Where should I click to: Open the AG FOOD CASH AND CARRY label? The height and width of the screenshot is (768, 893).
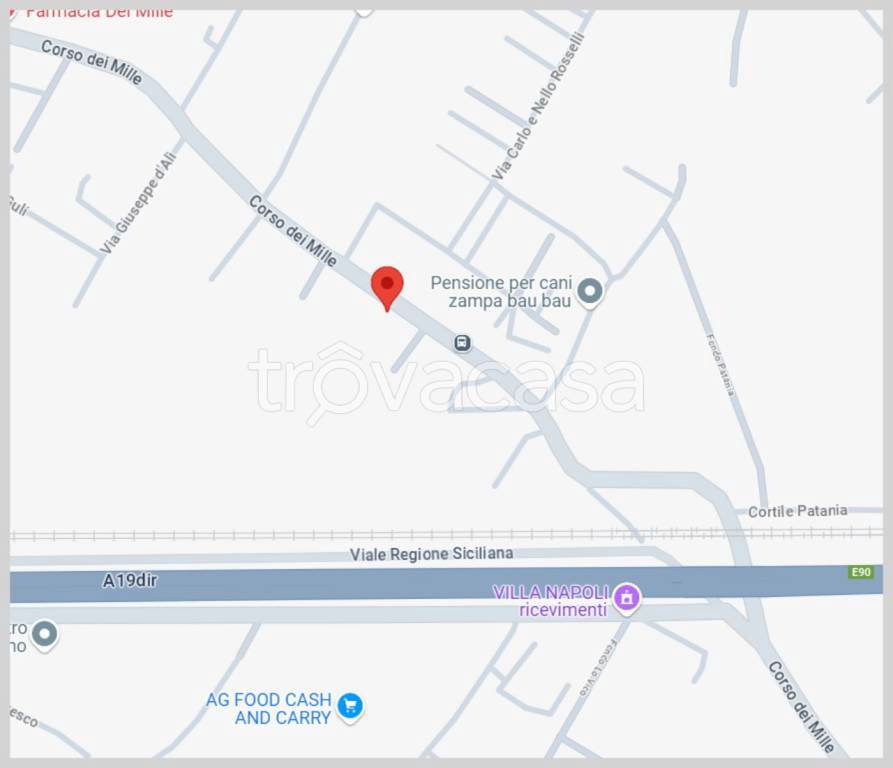point(269,708)
